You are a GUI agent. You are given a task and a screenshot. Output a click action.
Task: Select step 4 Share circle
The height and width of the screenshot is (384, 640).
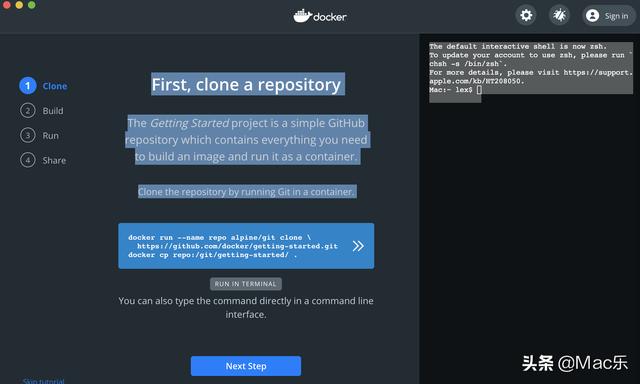click(28, 160)
